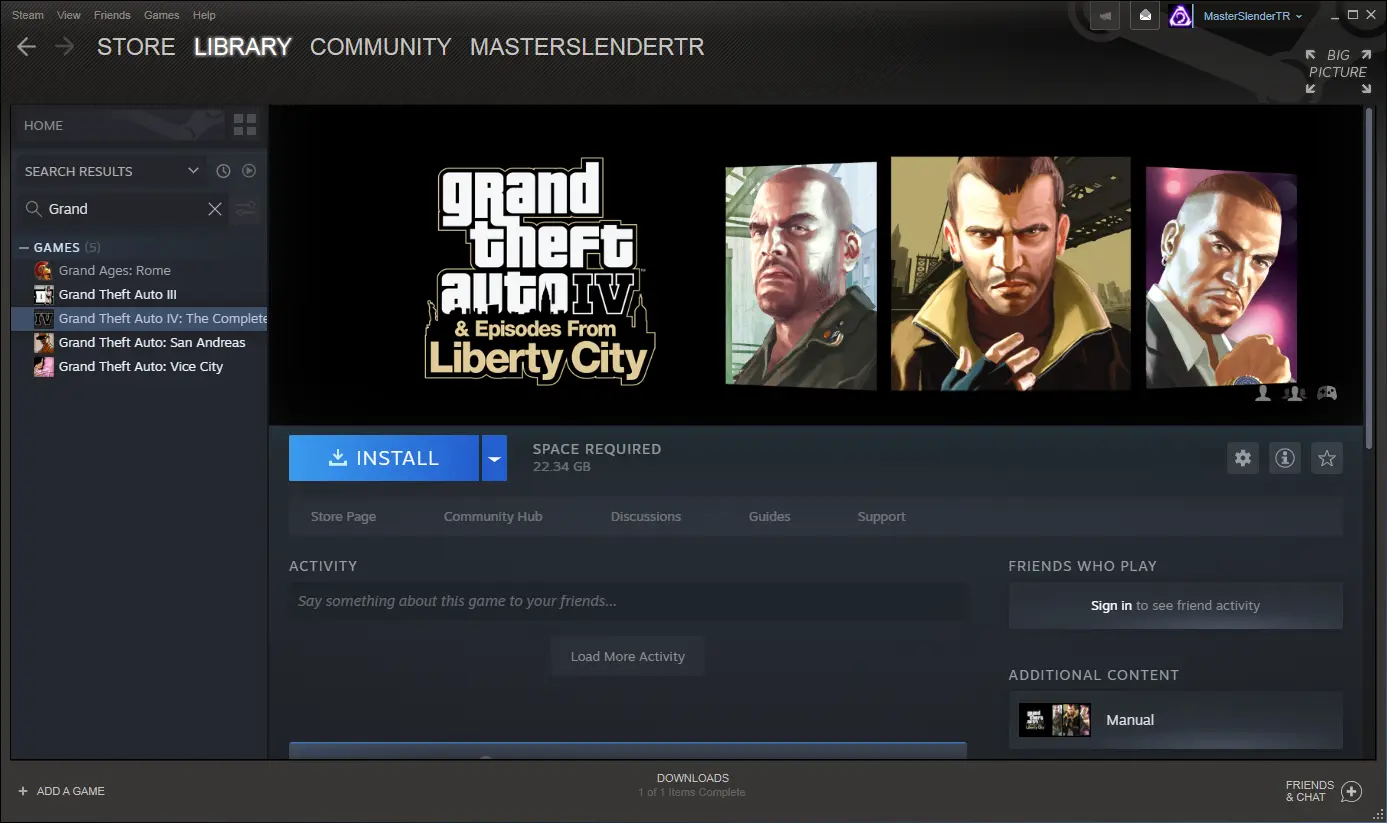
Task: Open the Support link
Action: [x=881, y=516]
